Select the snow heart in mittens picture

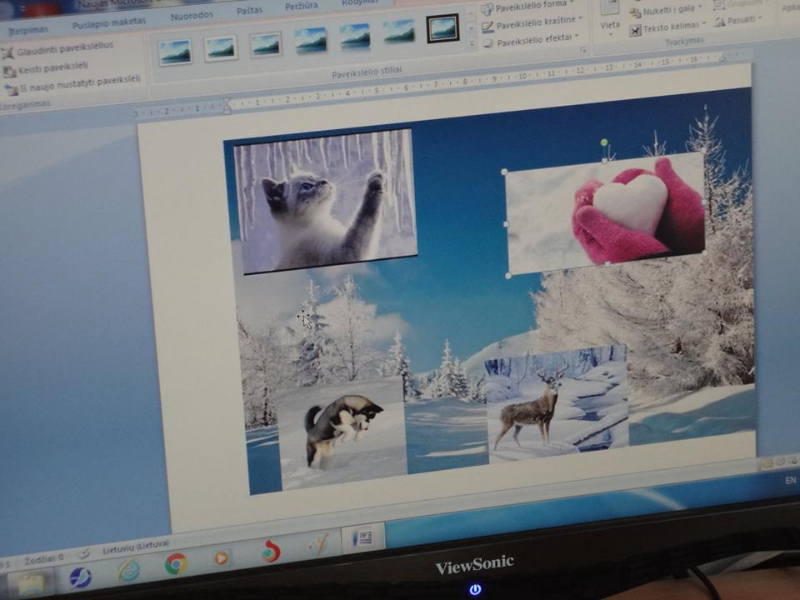coord(605,213)
